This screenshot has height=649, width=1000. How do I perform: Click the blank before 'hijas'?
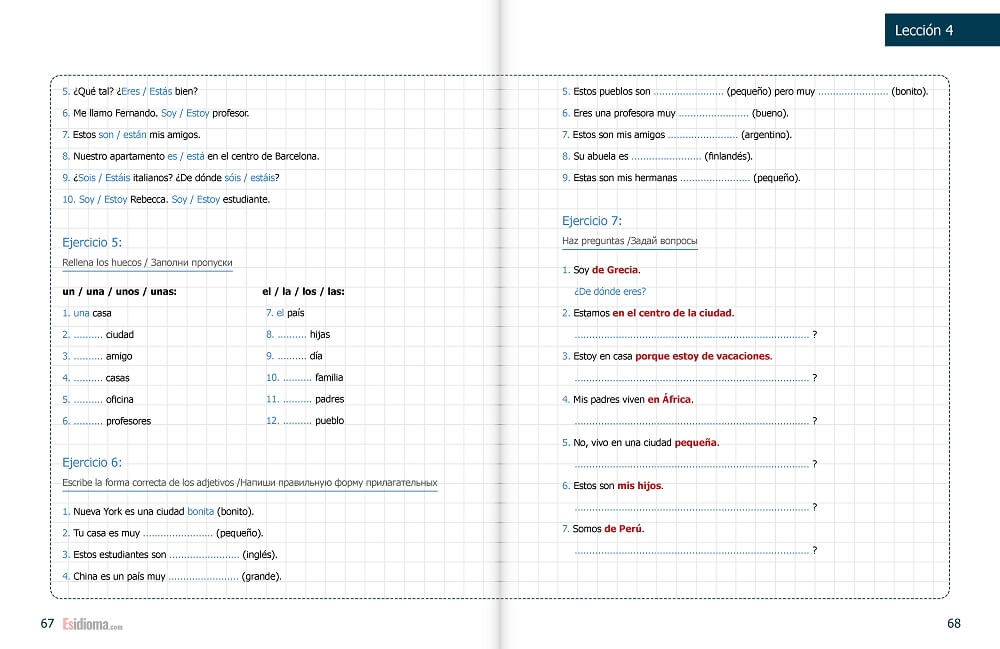coord(292,335)
